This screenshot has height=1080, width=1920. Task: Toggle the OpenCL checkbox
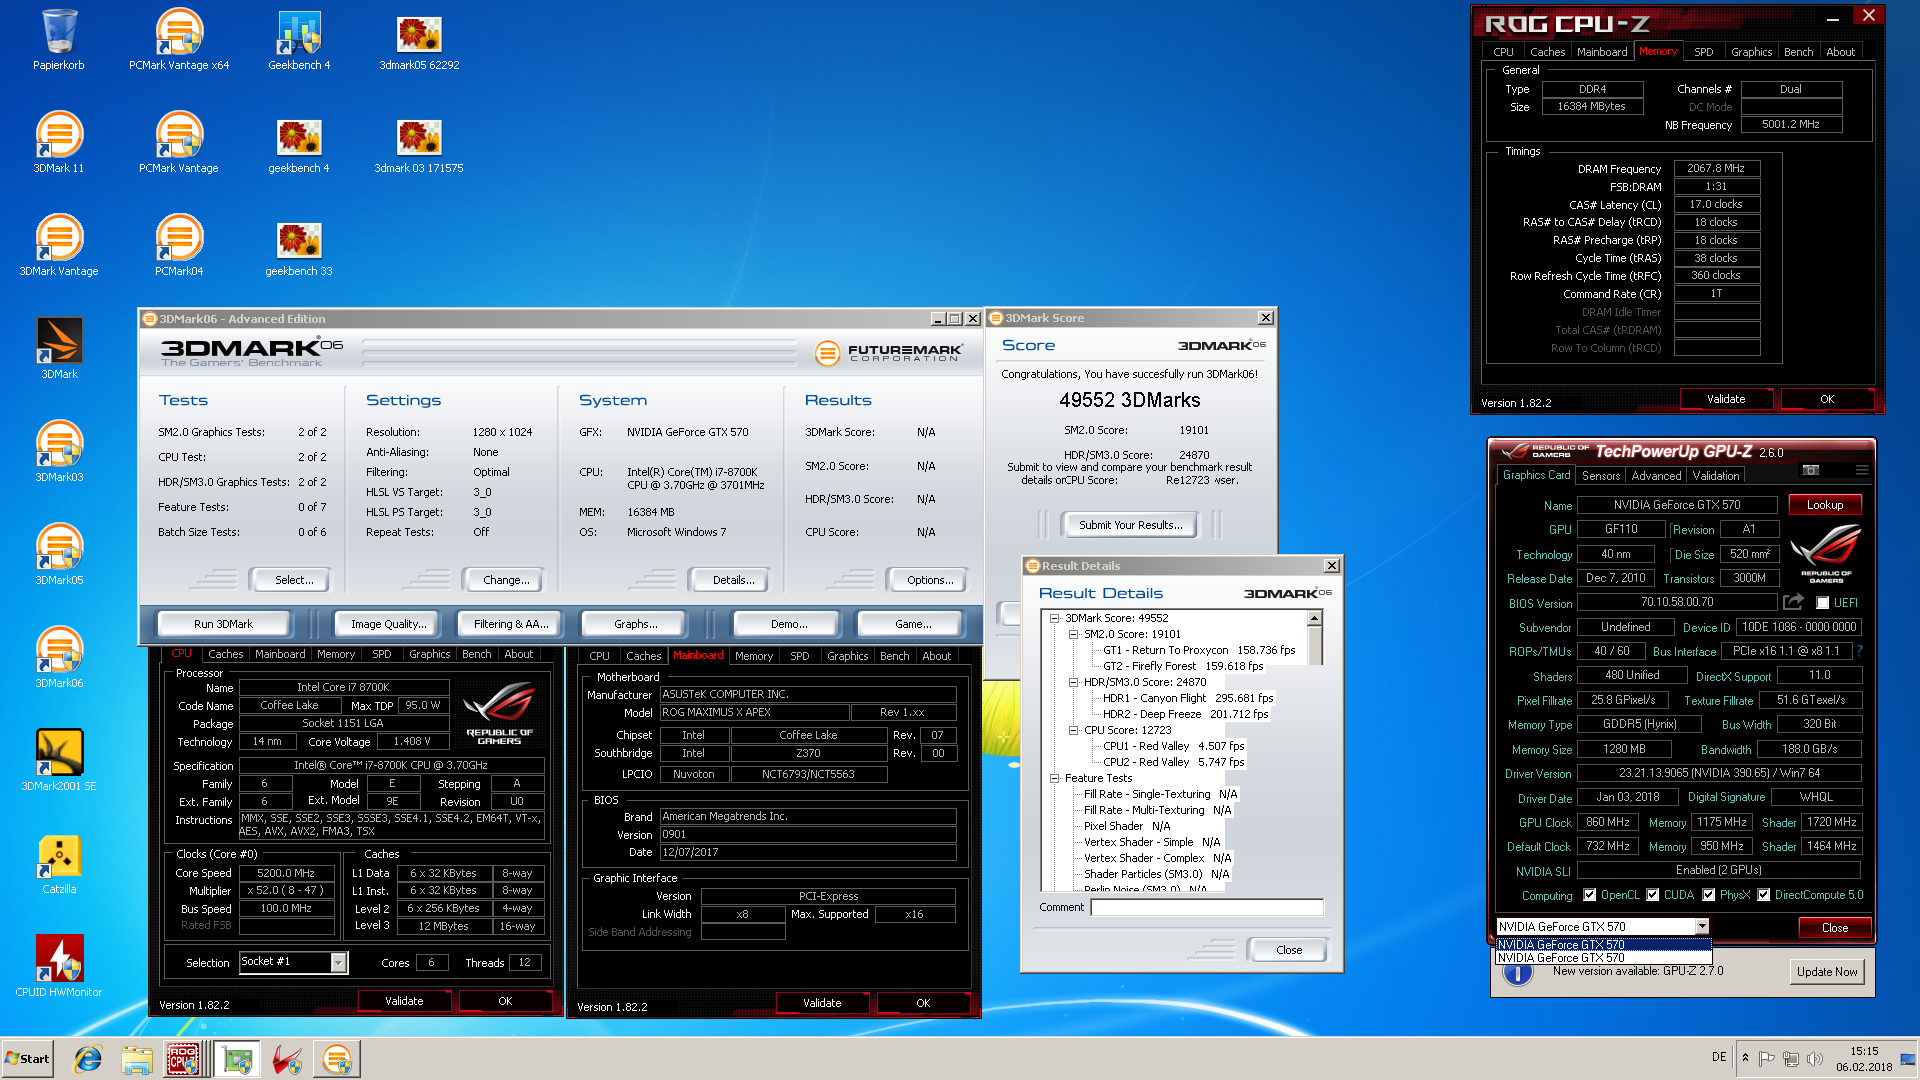point(1590,895)
